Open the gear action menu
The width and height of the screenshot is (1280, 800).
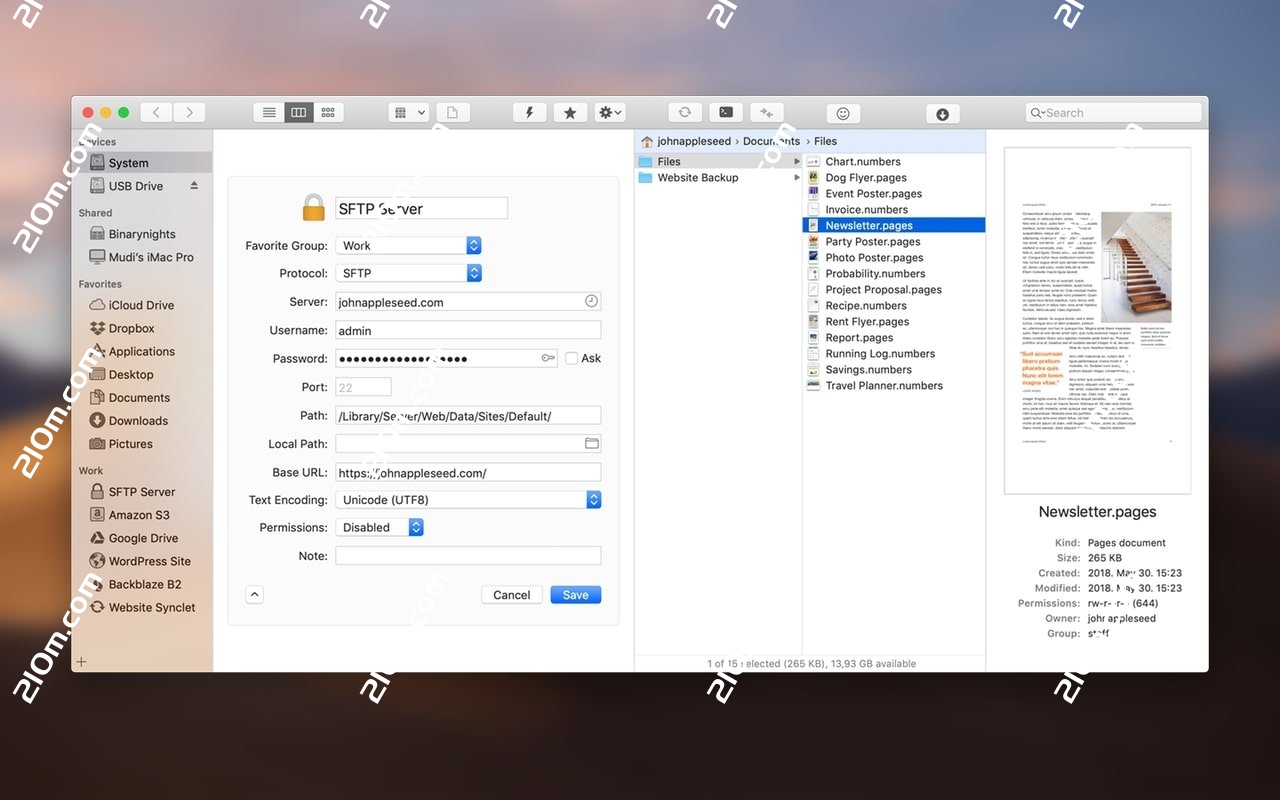(x=610, y=113)
